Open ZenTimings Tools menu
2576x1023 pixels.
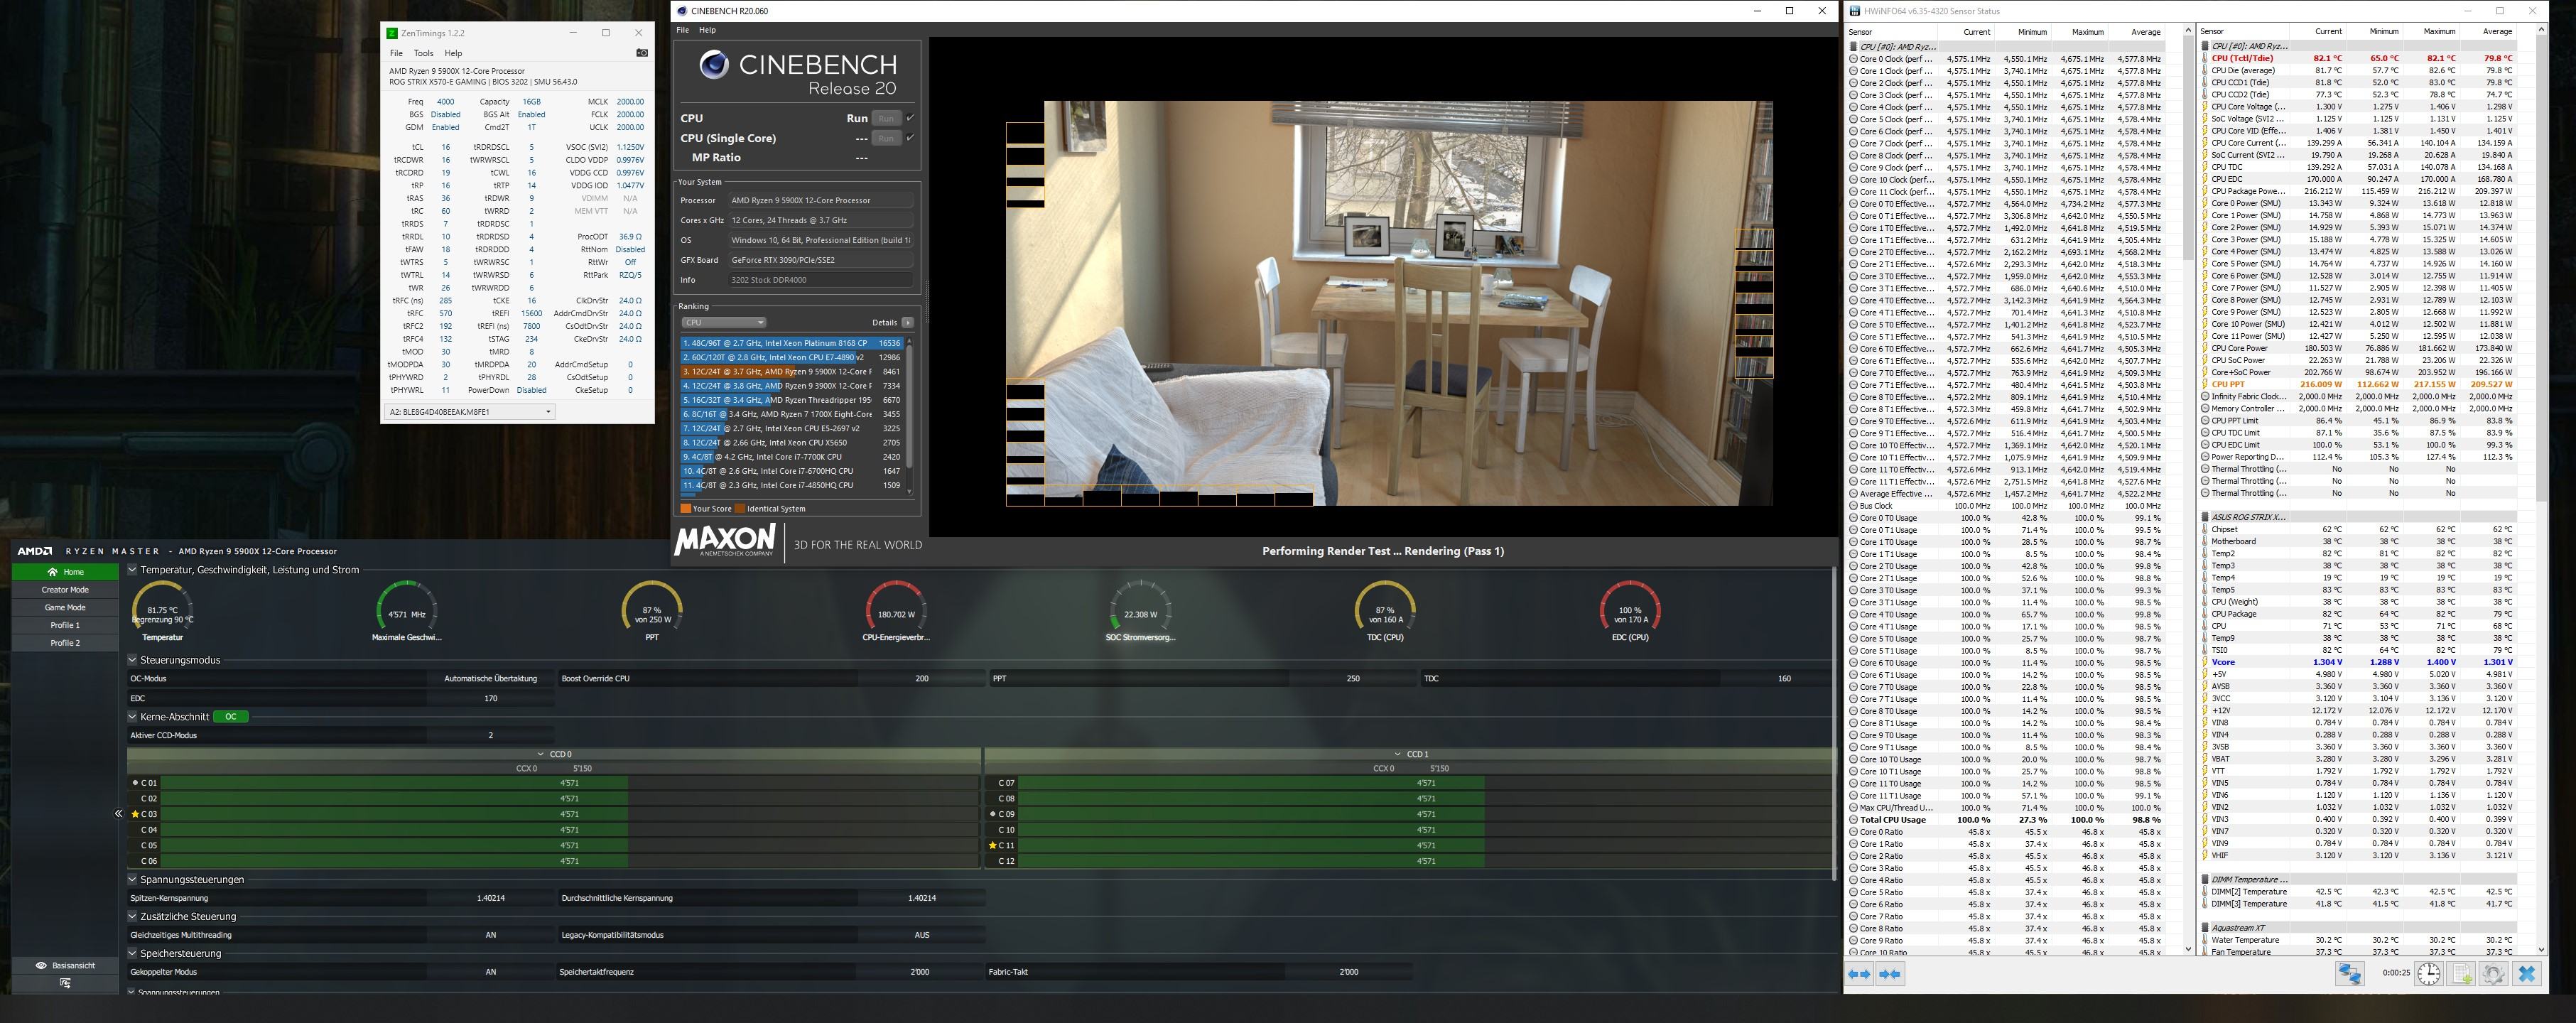424,53
